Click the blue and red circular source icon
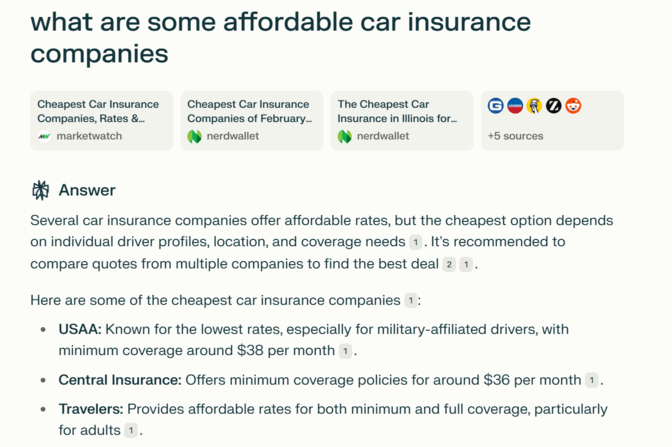This screenshot has width=672, height=447. (x=515, y=105)
